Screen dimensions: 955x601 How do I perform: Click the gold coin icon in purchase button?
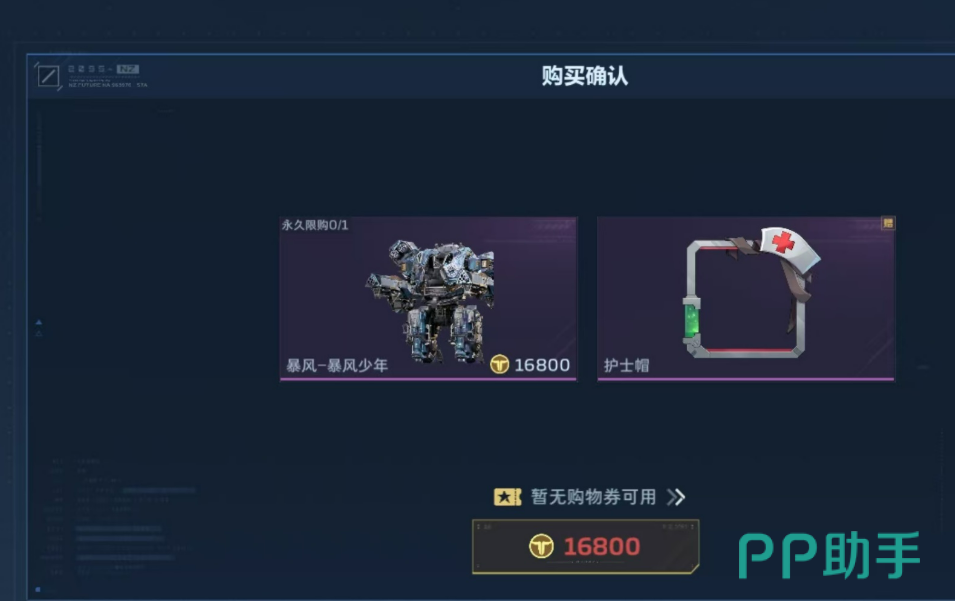541,546
